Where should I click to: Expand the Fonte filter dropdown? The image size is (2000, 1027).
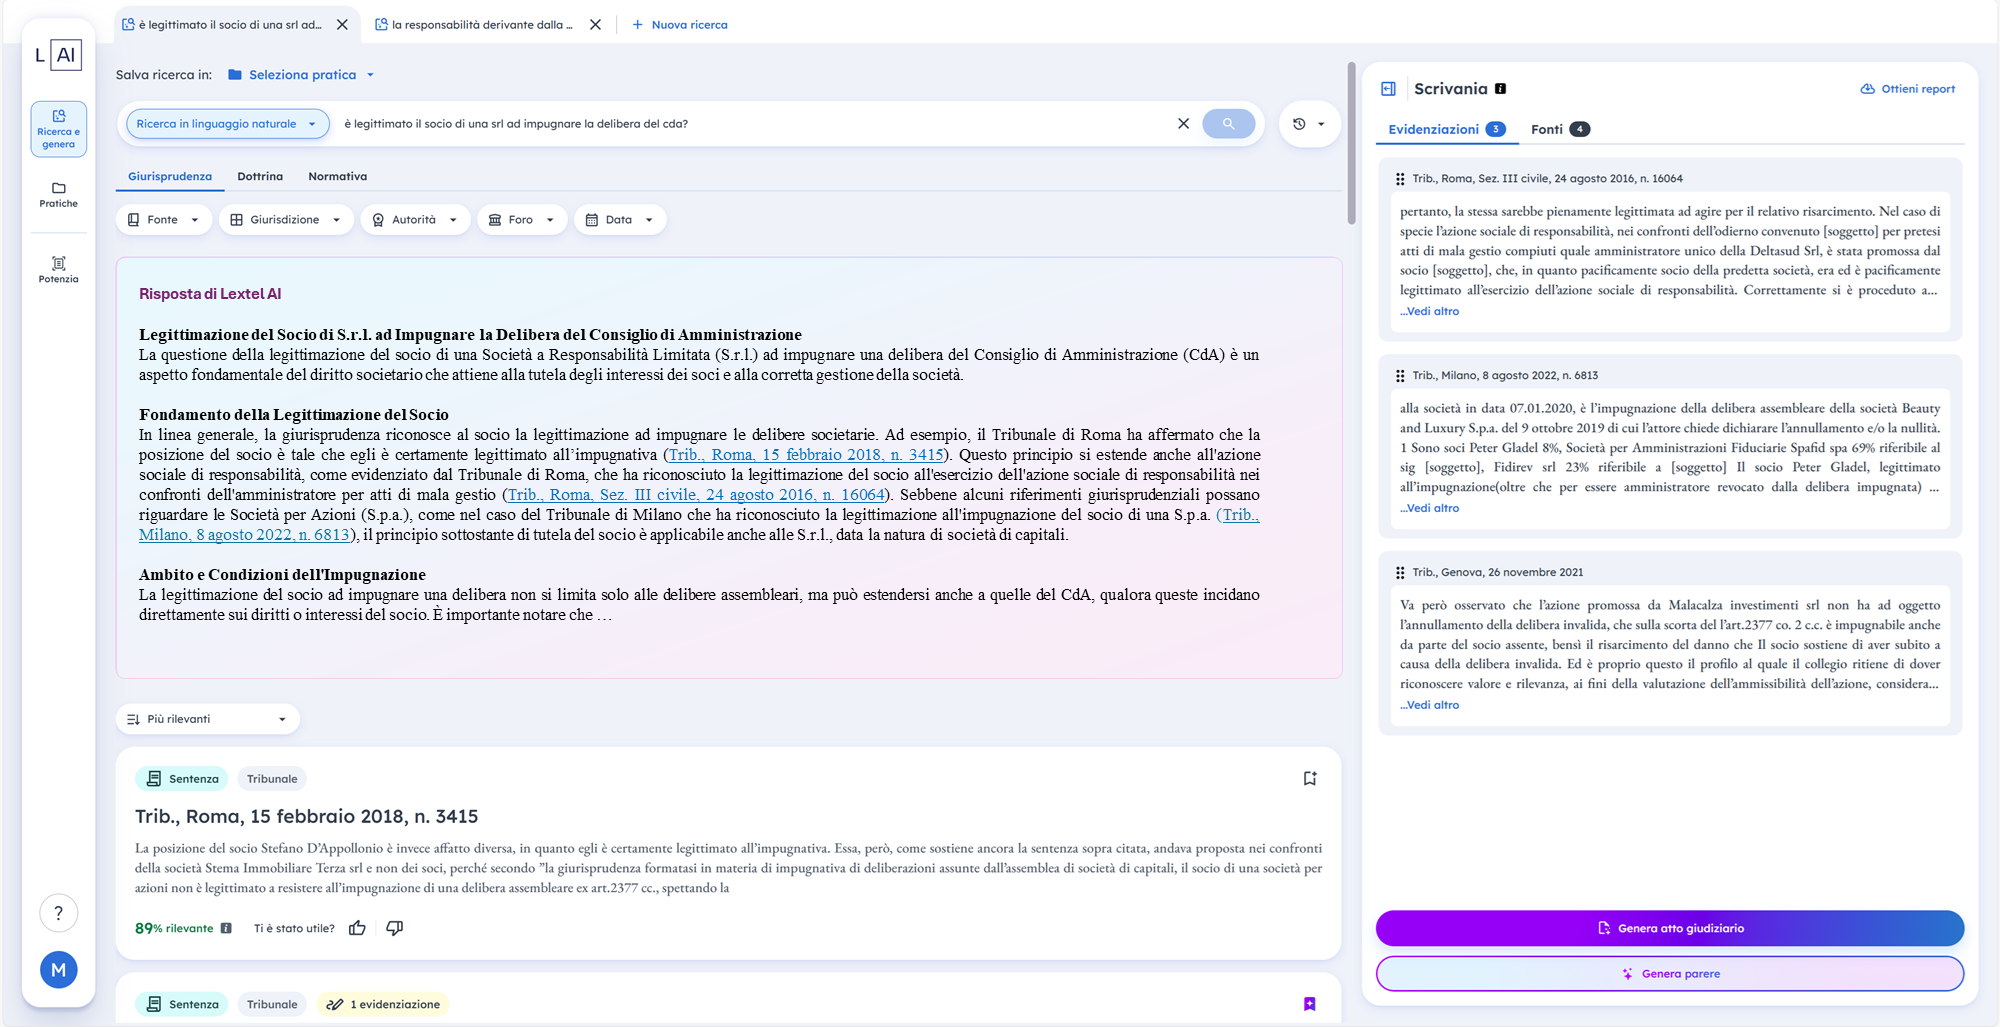163,220
